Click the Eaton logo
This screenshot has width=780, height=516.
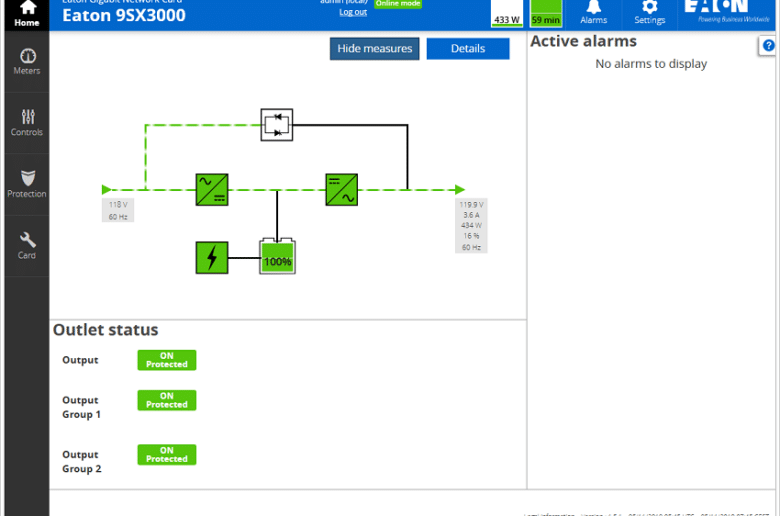click(x=727, y=12)
